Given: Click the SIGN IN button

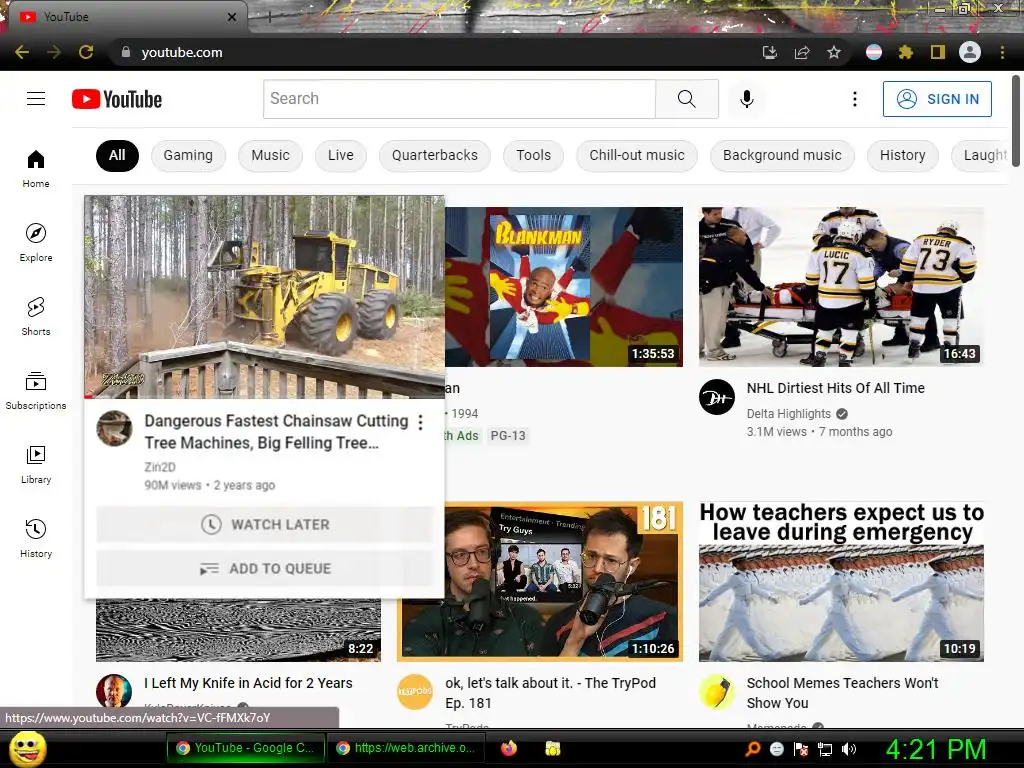Looking at the screenshot, I should coord(937,99).
